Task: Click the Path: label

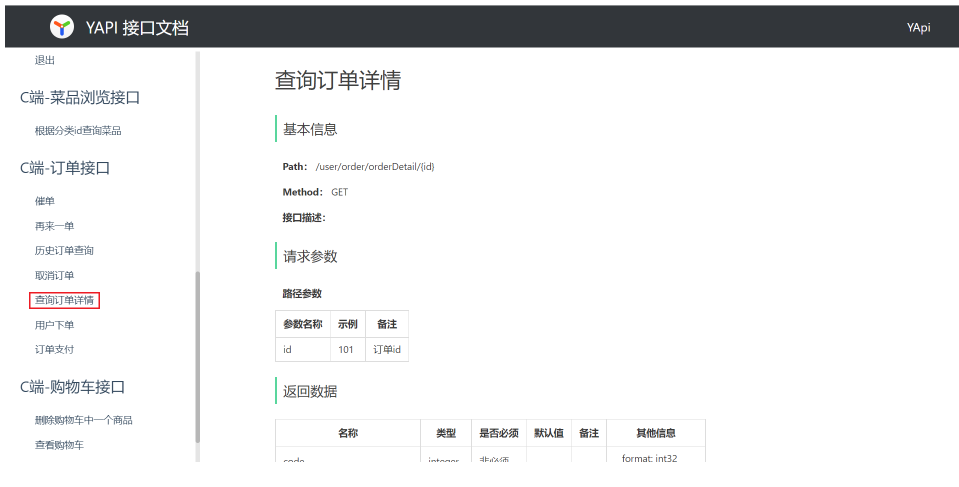Action: coord(295,166)
